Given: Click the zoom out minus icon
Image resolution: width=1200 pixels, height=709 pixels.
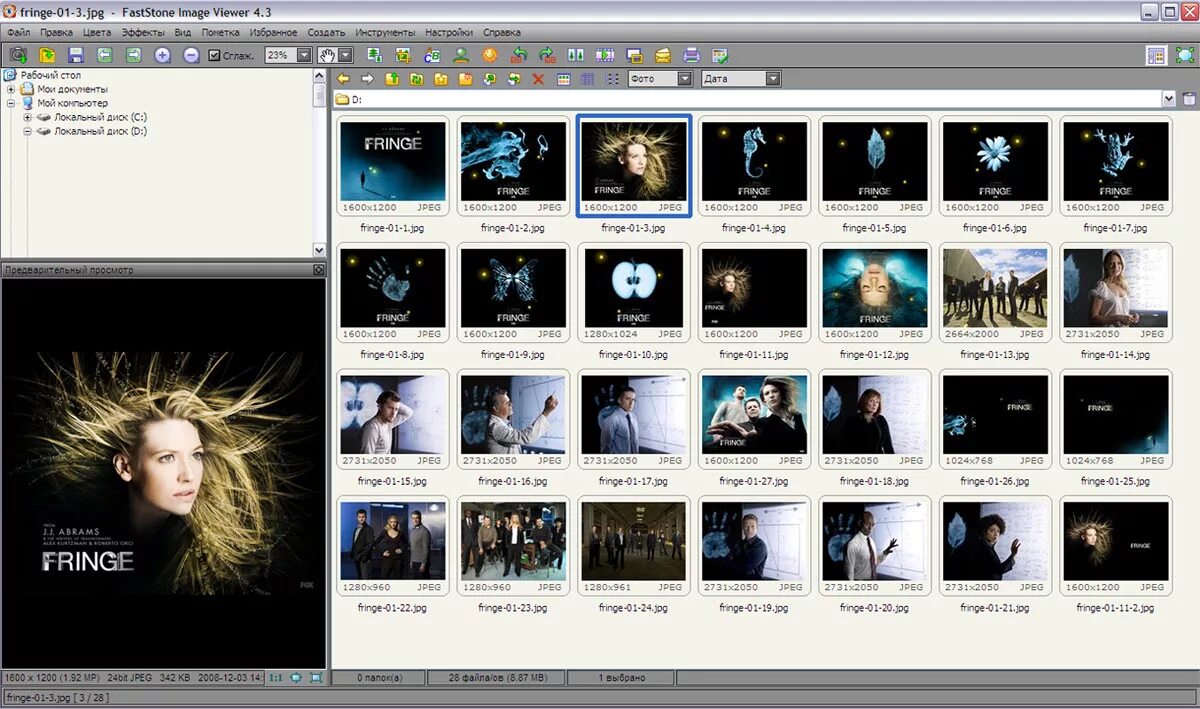Looking at the screenshot, I should coord(192,55).
